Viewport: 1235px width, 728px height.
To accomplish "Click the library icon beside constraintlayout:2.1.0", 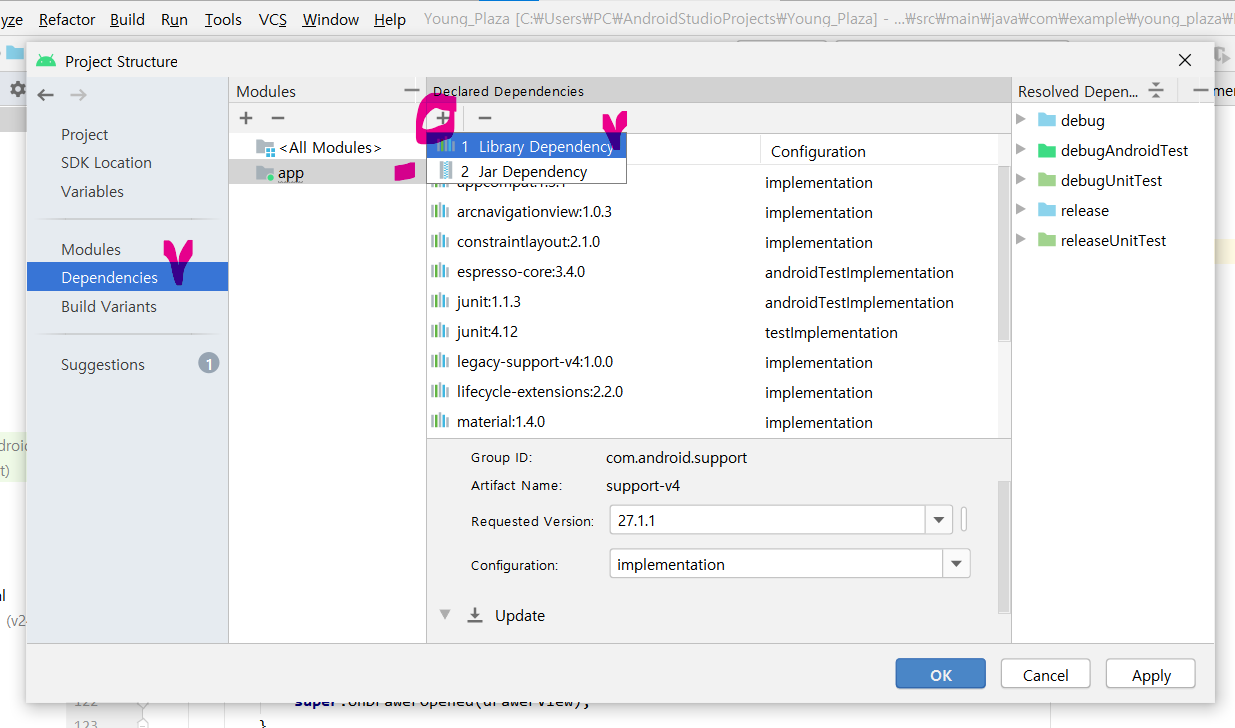I will 439,242.
